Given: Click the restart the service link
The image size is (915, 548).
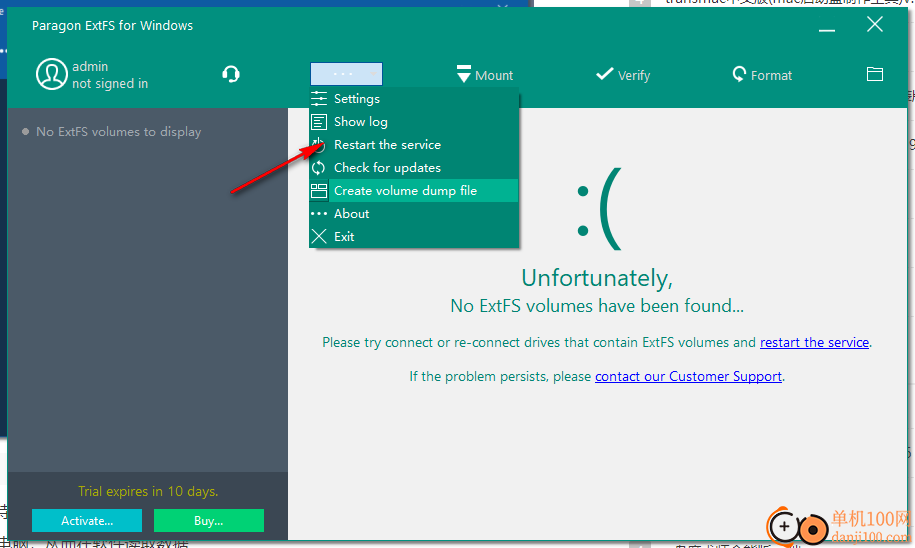Looking at the screenshot, I should 814,343.
